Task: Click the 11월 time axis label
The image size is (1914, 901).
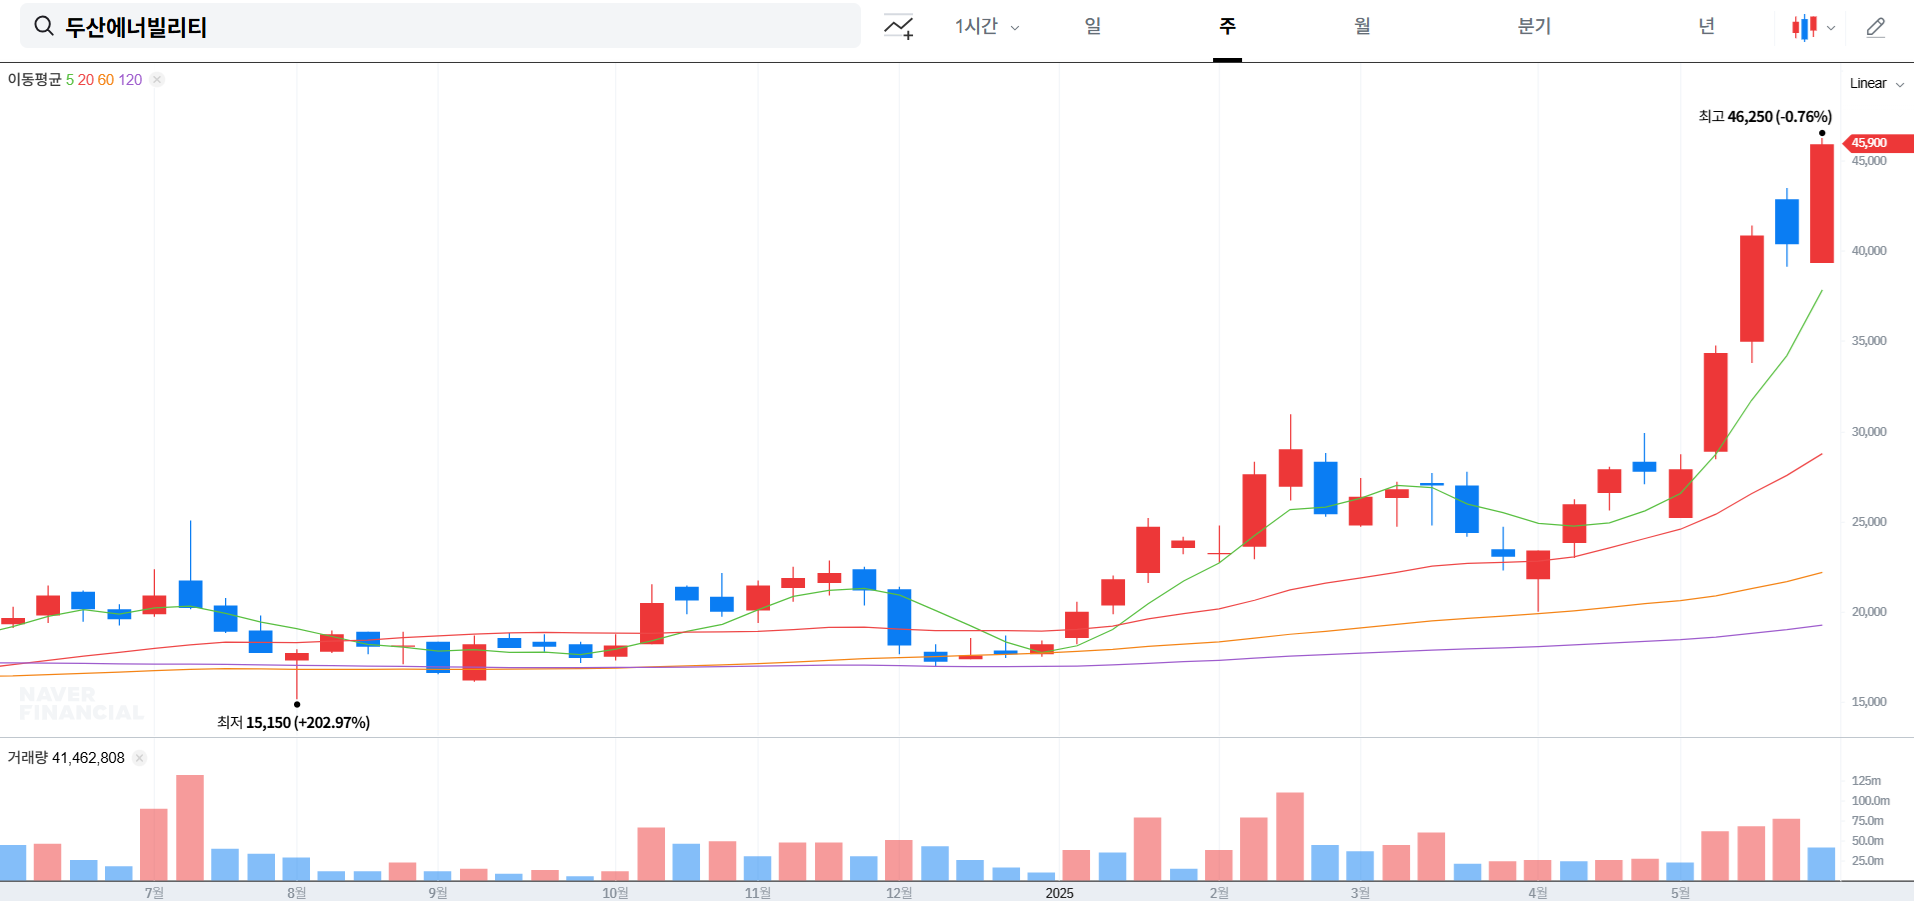Action: (x=757, y=892)
